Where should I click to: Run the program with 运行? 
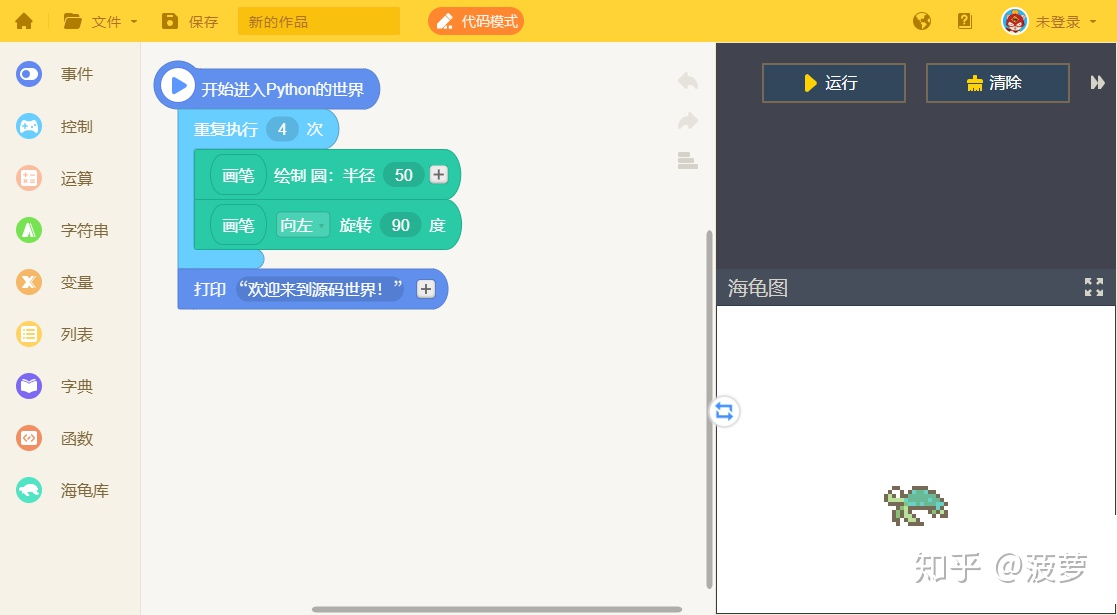click(833, 83)
